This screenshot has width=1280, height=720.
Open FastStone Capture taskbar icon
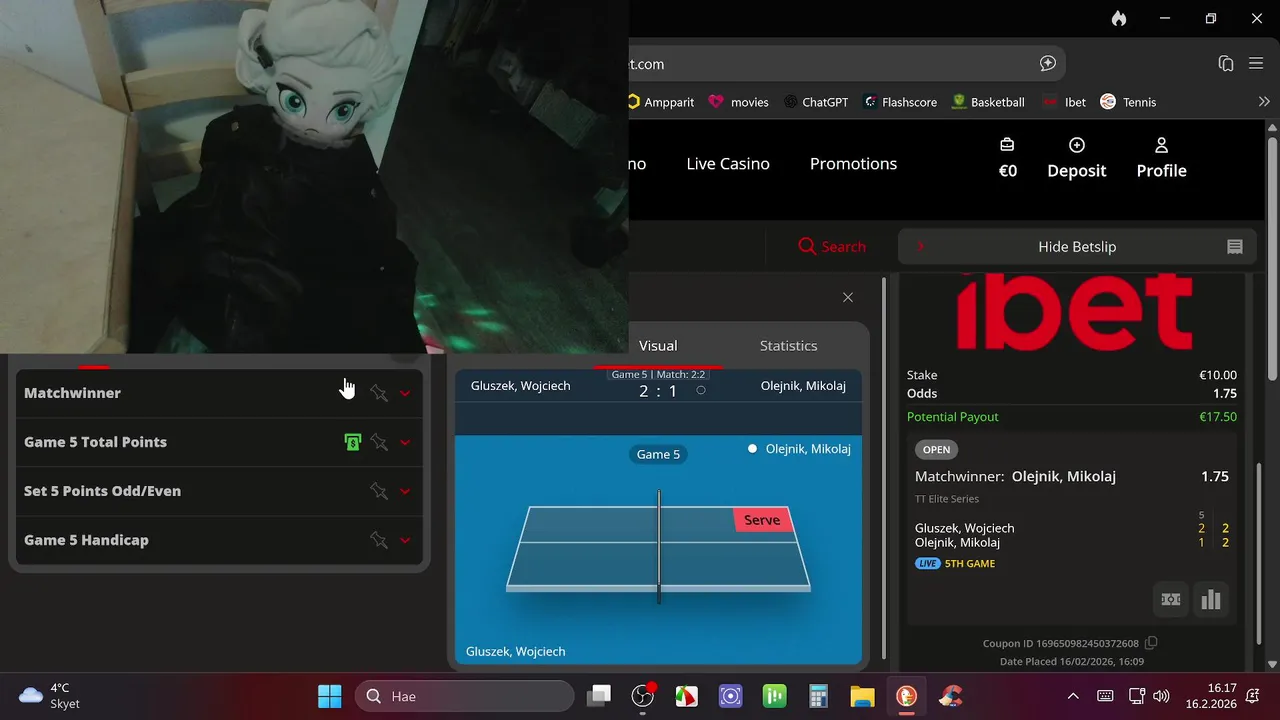point(687,696)
